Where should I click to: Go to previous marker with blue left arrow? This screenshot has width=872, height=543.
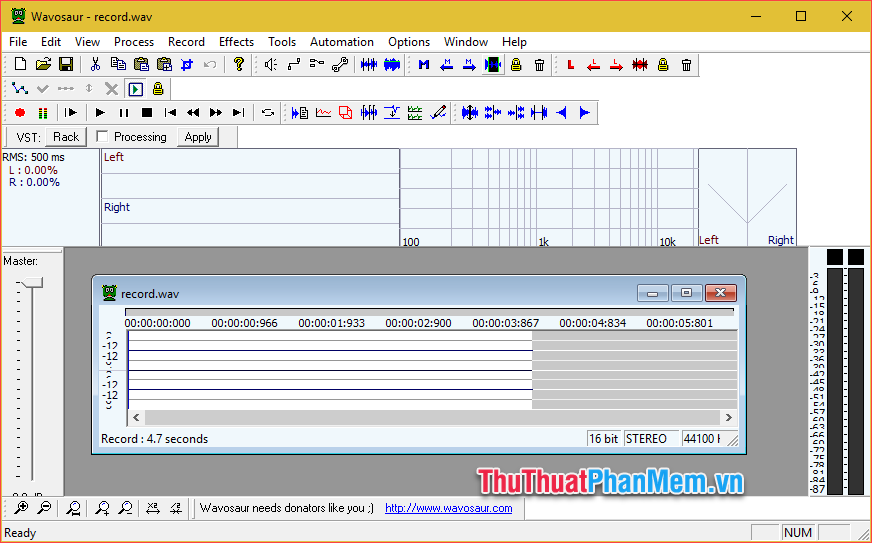pyautogui.click(x=447, y=65)
